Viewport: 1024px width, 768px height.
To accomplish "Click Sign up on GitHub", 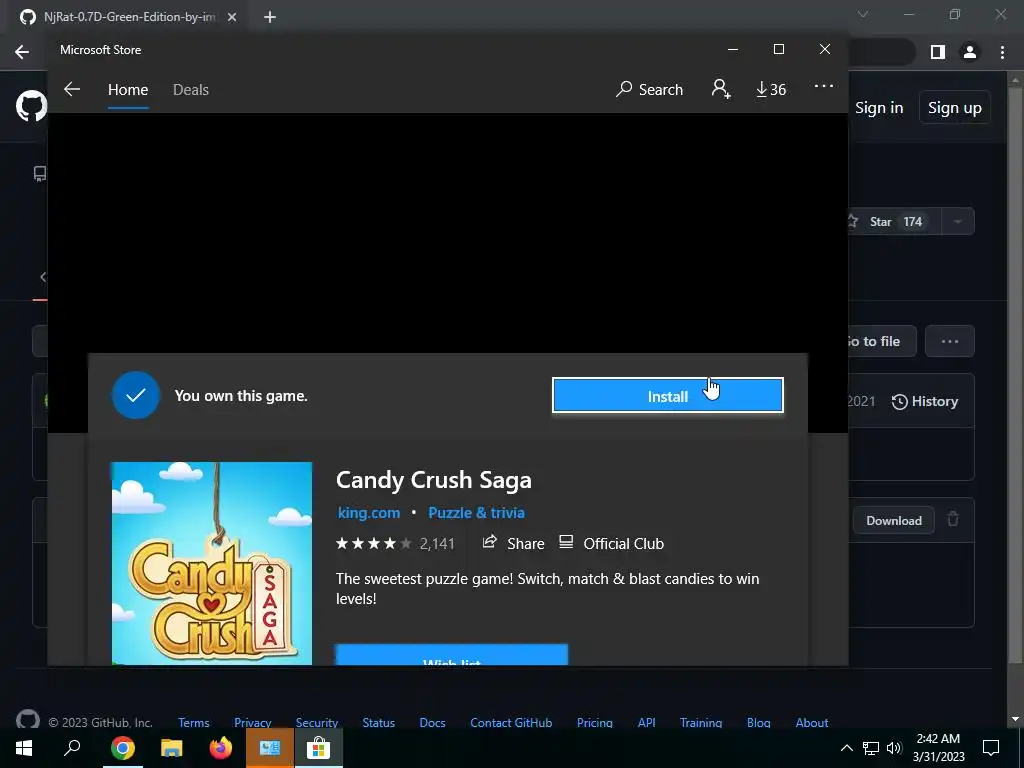I will tap(955, 108).
